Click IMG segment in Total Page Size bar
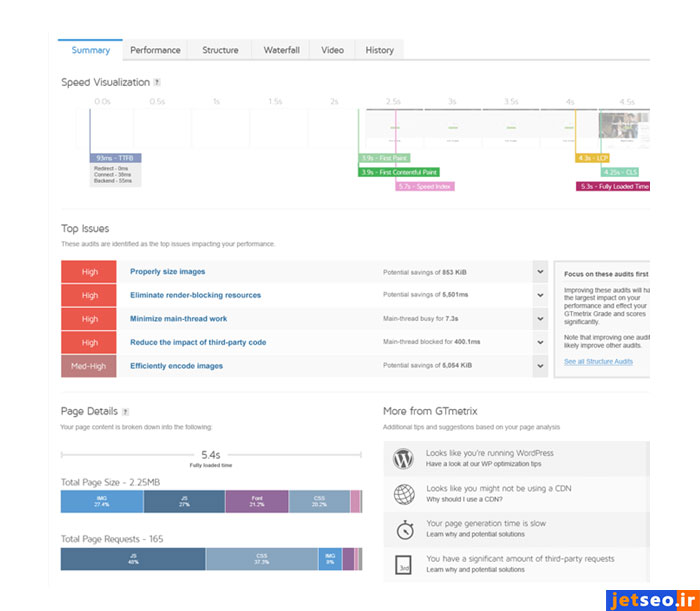This screenshot has width=700, height=611. [100, 502]
